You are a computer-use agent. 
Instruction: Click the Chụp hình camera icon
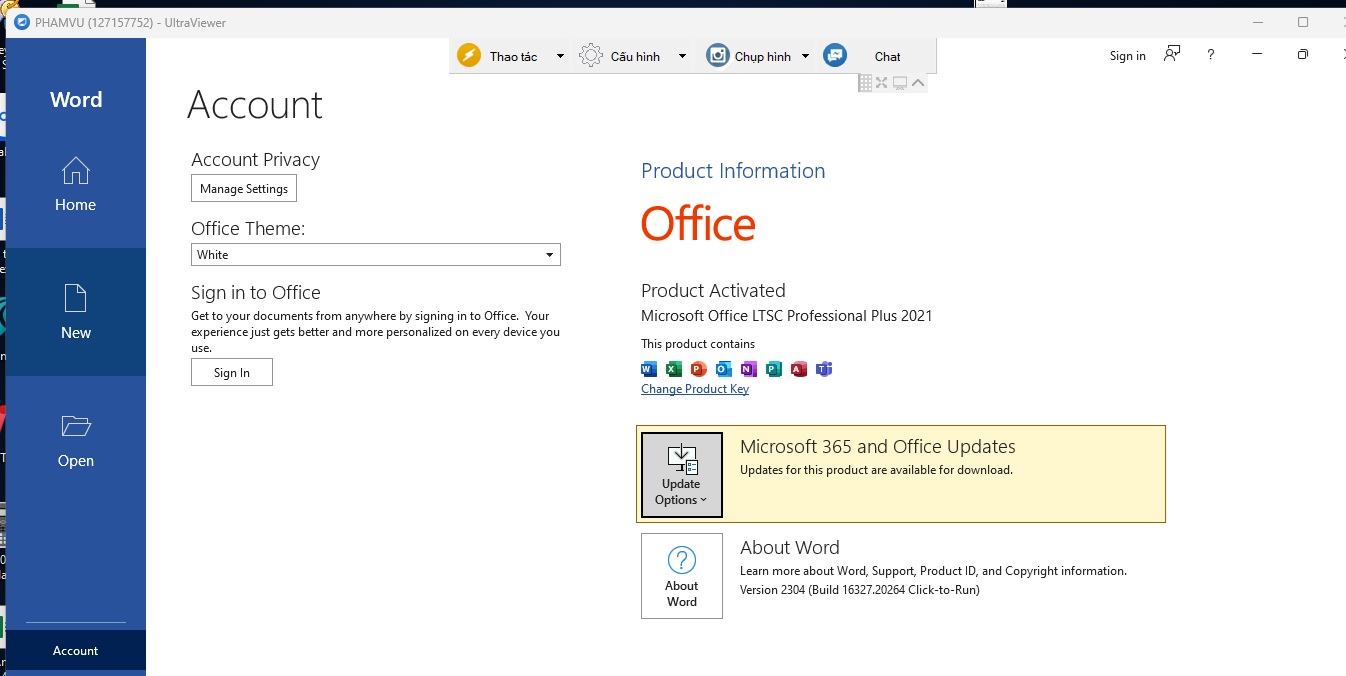coord(717,56)
